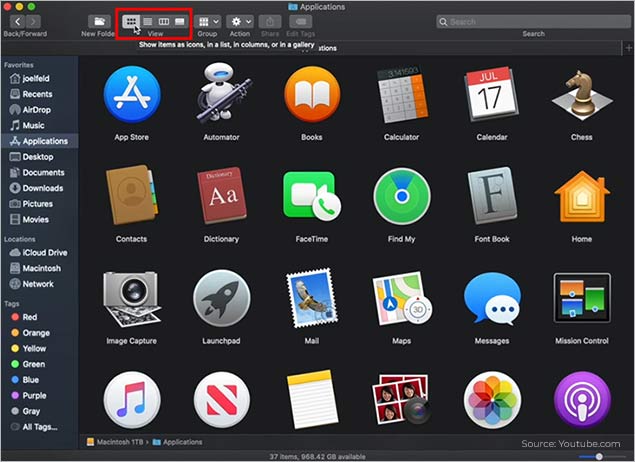Open the App Store application icon
Image resolution: width=635 pixels, height=462 pixels.
click(132, 94)
